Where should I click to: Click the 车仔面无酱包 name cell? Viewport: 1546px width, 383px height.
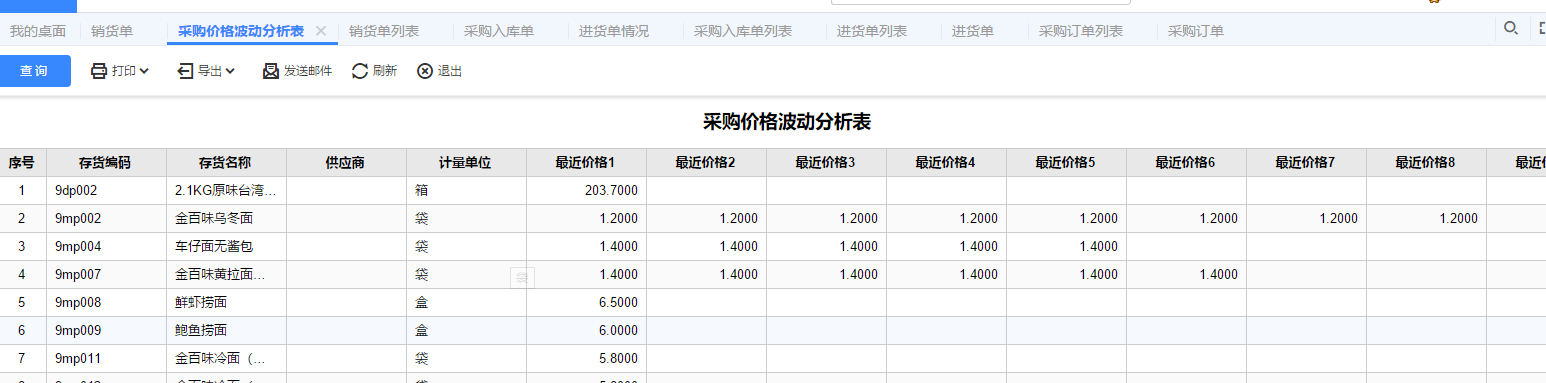[226, 246]
